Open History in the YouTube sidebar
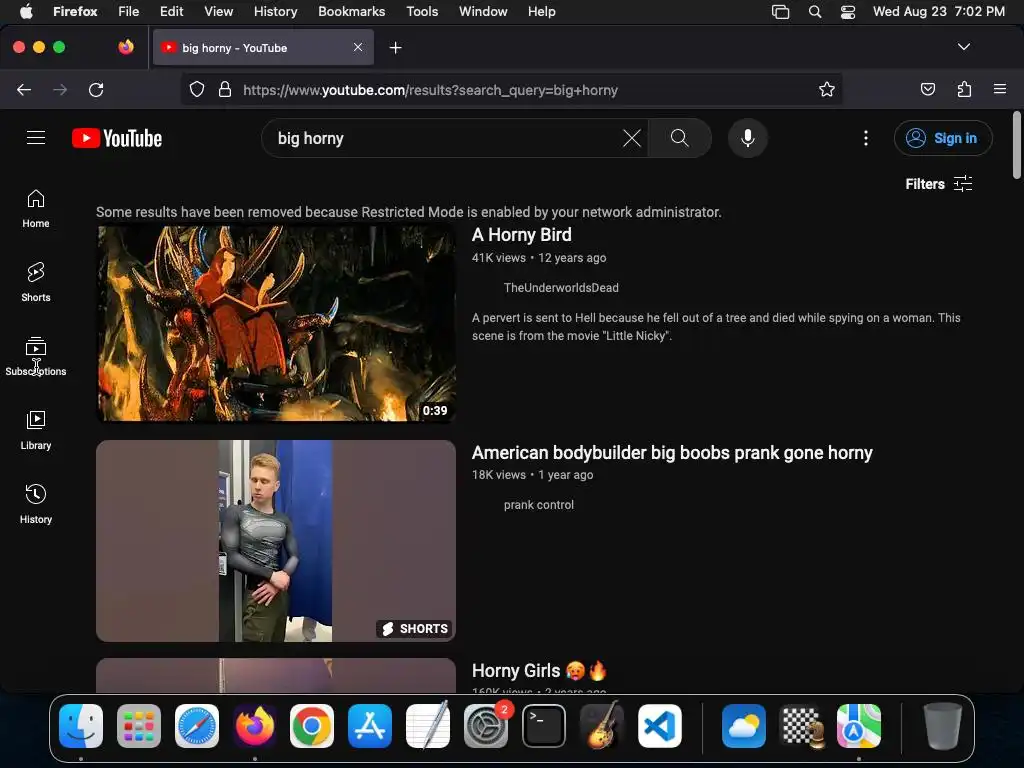This screenshot has height=768, width=1024. (36, 504)
